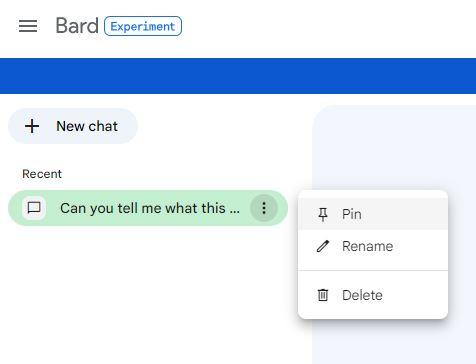Screen dimensions: 476x364
Task: Click the blue banner bar
Action: click(238, 76)
